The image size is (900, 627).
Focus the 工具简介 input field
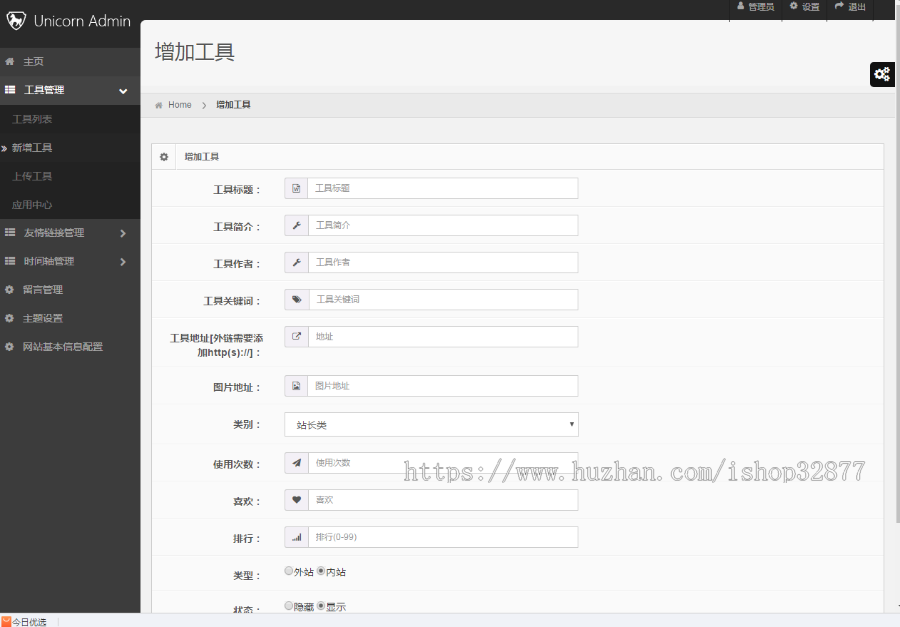point(443,226)
